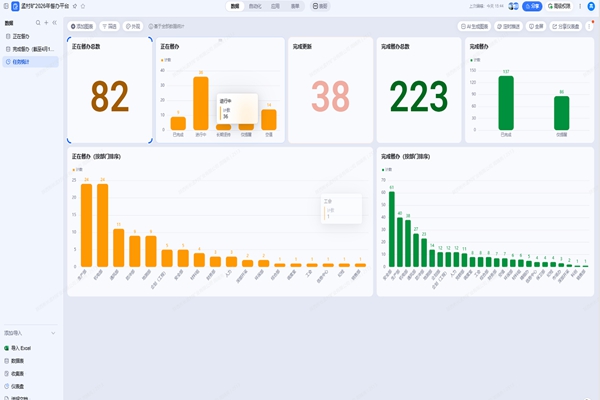Click the 数据表 icon in the import list
600x400 pixels.
pyautogui.click(x=6, y=360)
